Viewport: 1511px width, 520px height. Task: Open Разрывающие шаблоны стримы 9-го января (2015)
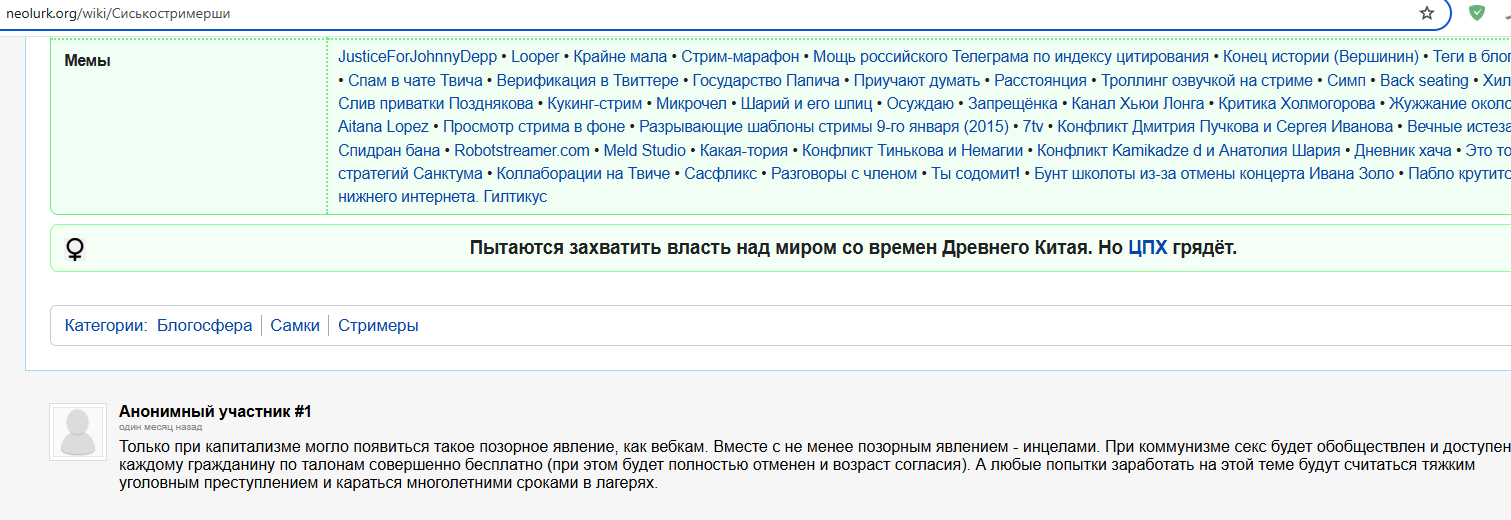click(824, 127)
